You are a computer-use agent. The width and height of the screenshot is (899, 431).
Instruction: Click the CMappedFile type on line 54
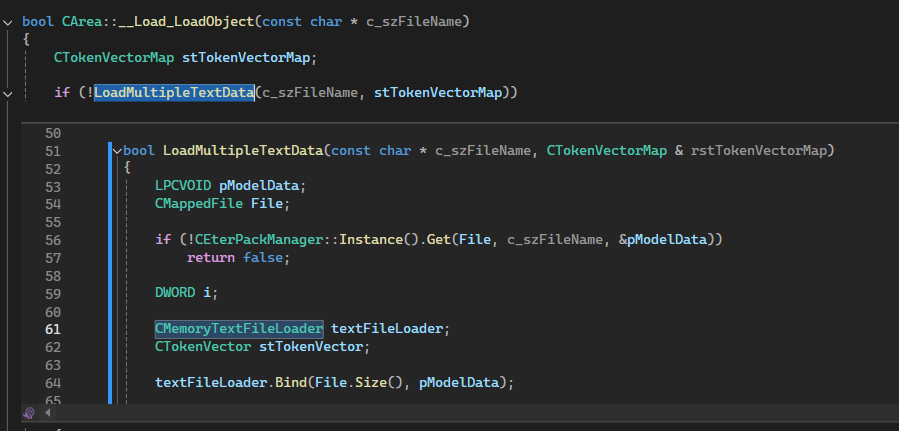click(x=199, y=203)
